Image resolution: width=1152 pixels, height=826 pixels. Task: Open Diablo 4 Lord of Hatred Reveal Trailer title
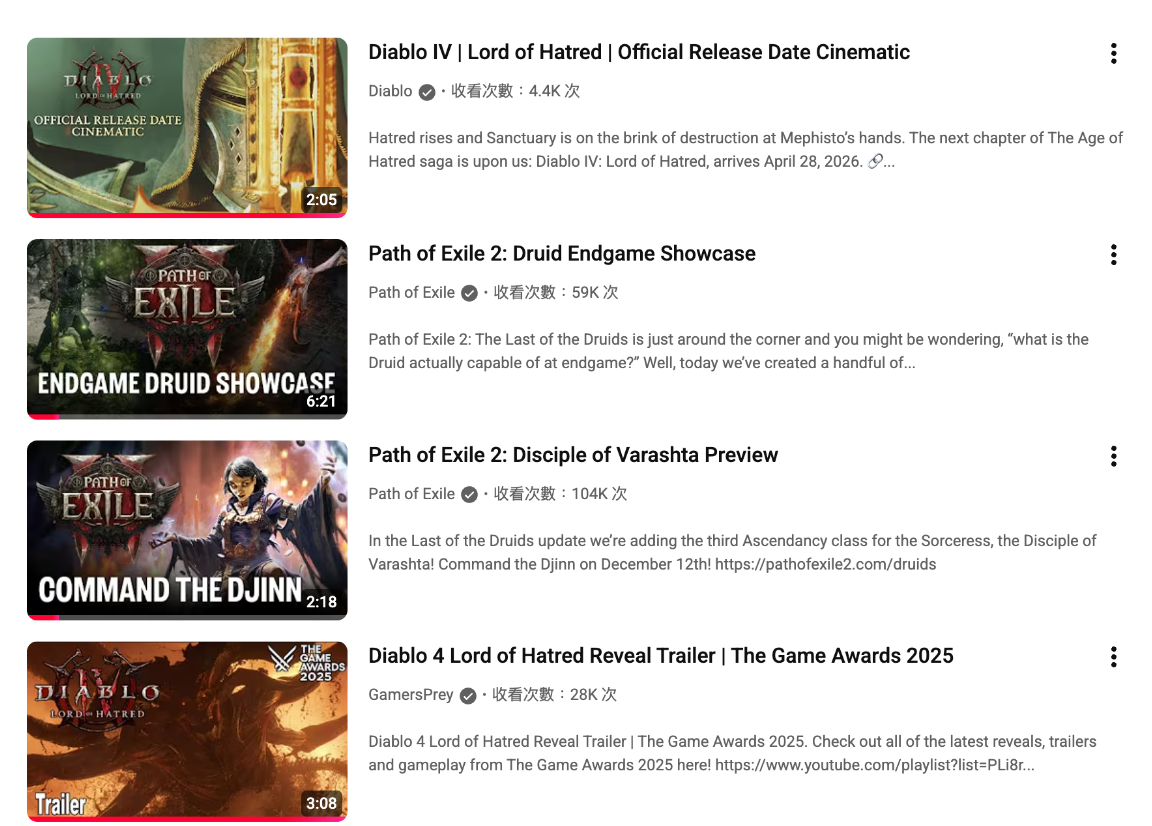(x=660, y=656)
